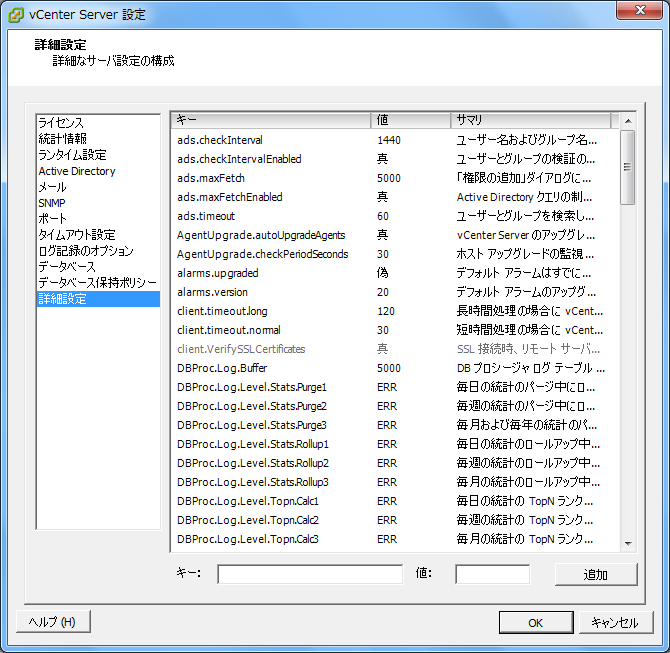Image resolution: width=670 pixels, height=653 pixels.
Task: Select client.VerifySSLCertificates key
Action: point(241,349)
